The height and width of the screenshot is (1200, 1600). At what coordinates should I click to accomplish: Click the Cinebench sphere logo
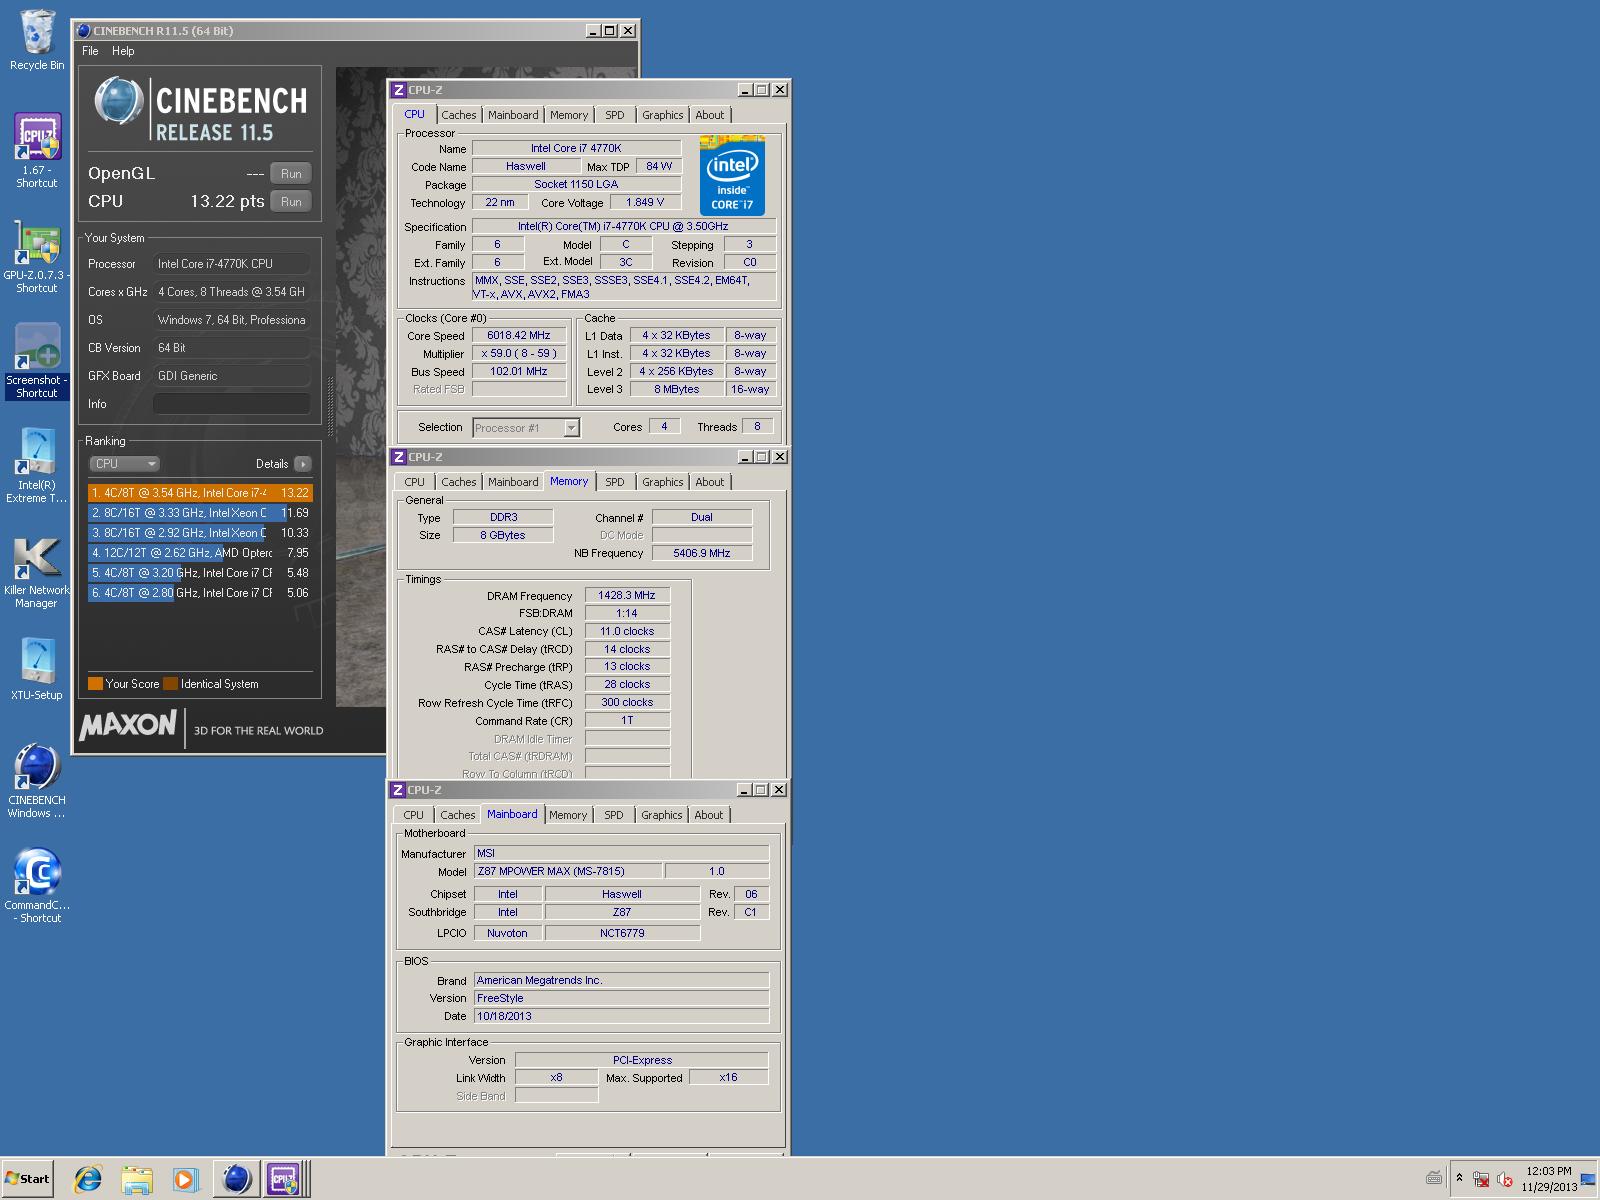tap(119, 101)
